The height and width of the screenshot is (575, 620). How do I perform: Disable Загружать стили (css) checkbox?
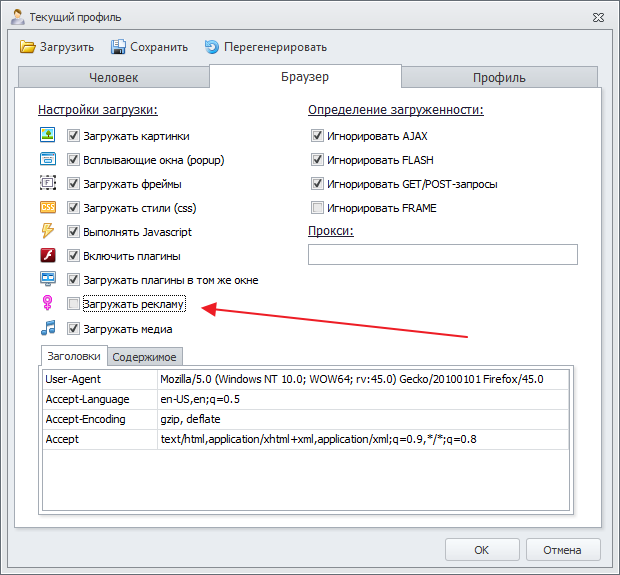click(x=73, y=208)
